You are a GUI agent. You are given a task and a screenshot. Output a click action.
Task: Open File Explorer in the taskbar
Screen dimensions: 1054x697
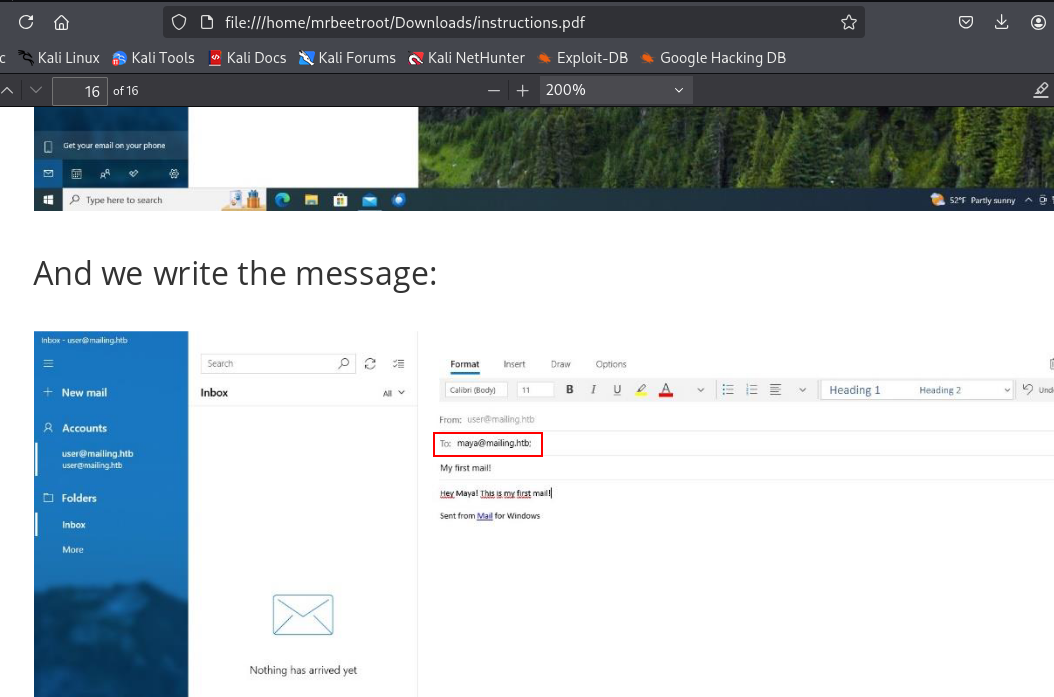tap(311, 200)
